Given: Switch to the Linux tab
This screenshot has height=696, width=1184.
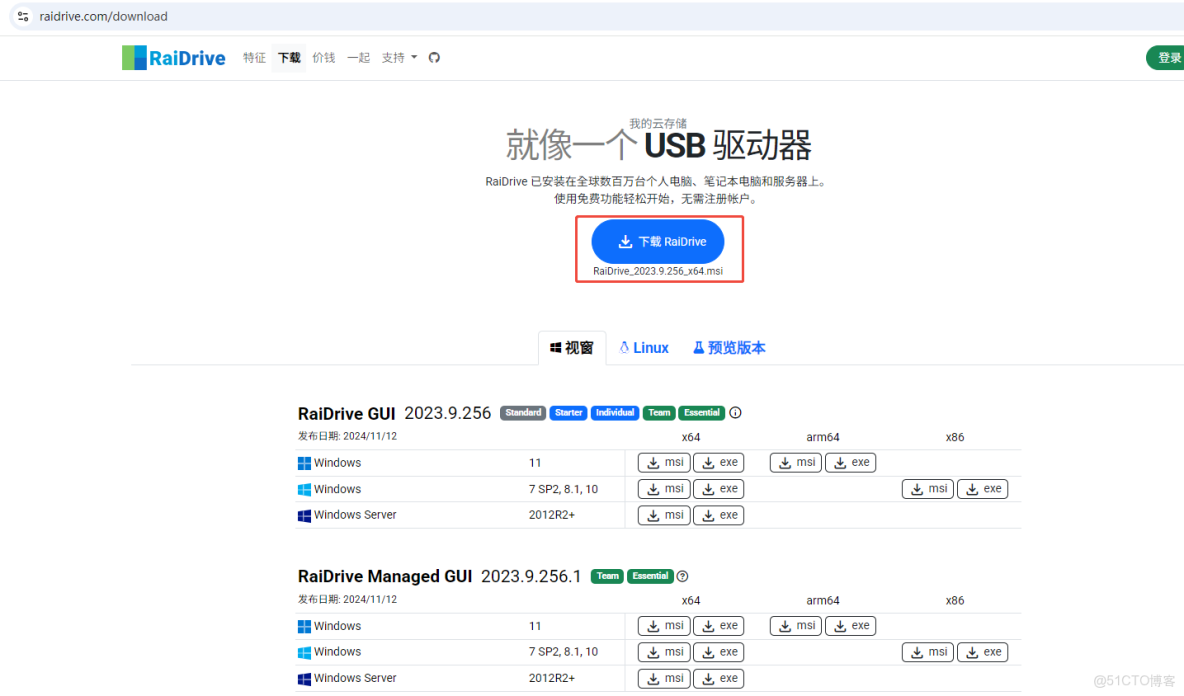Looking at the screenshot, I should pyautogui.click(x=643, y=347).
